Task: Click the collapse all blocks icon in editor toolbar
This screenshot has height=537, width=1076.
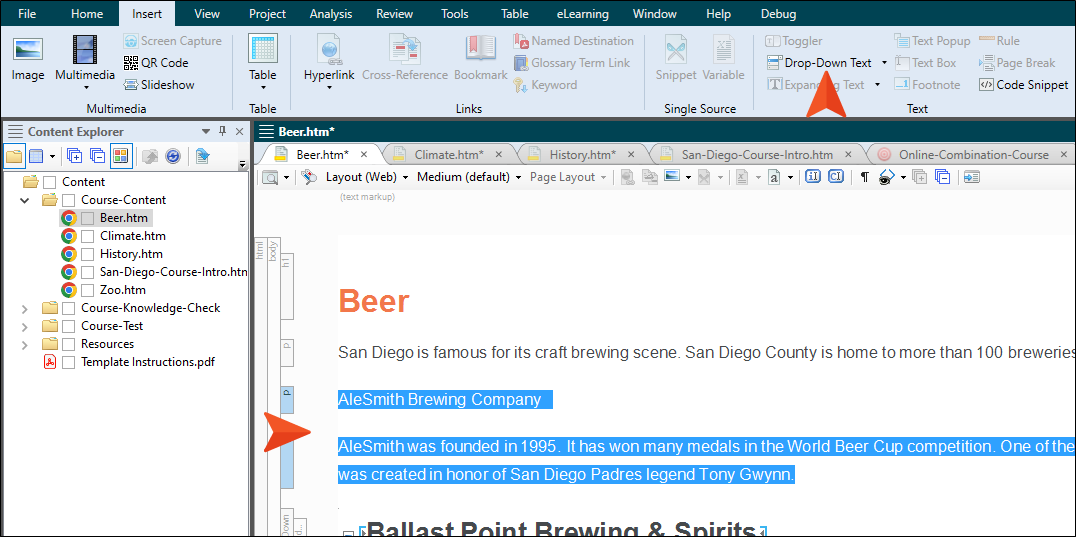Action: 943,177
